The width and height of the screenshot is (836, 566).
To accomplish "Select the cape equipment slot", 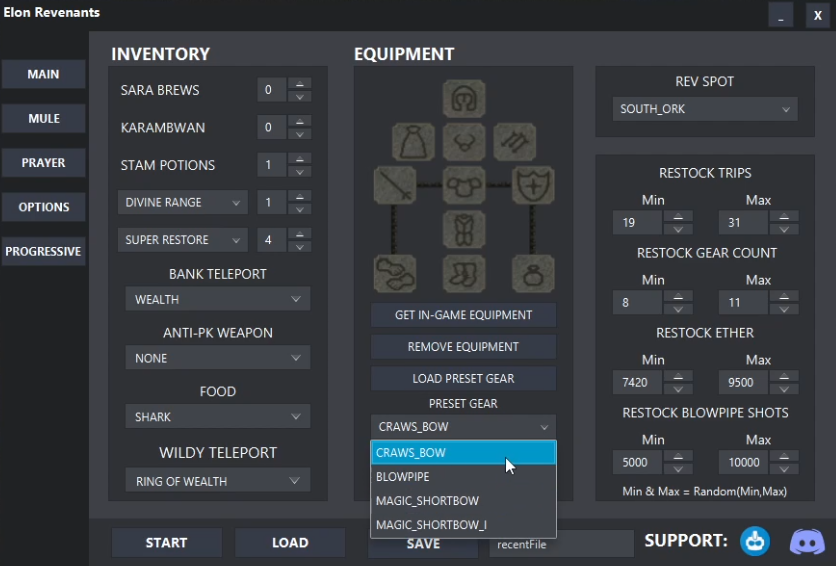I will coord(411,143).
